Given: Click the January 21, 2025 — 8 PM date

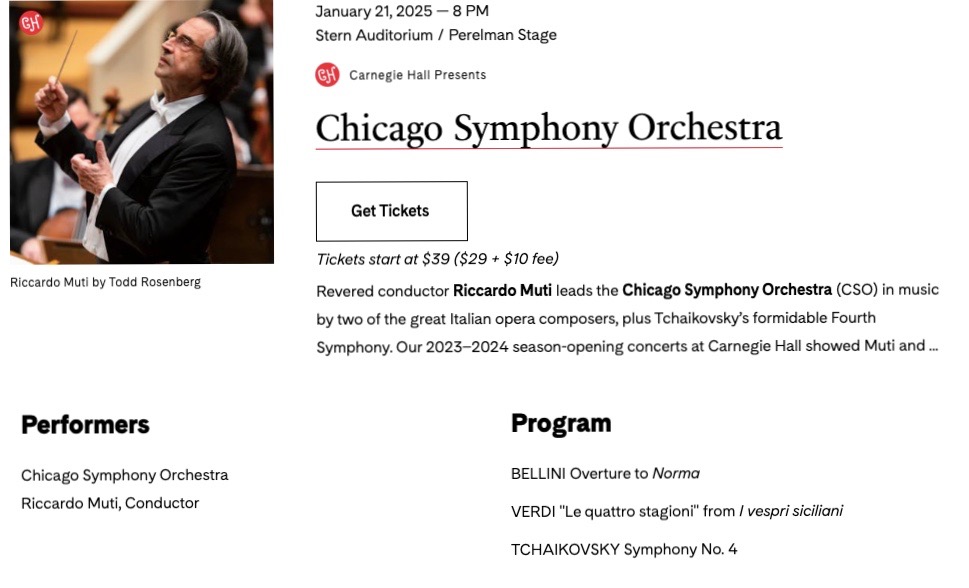Looking at the screenshot, I should click(402, 11).
